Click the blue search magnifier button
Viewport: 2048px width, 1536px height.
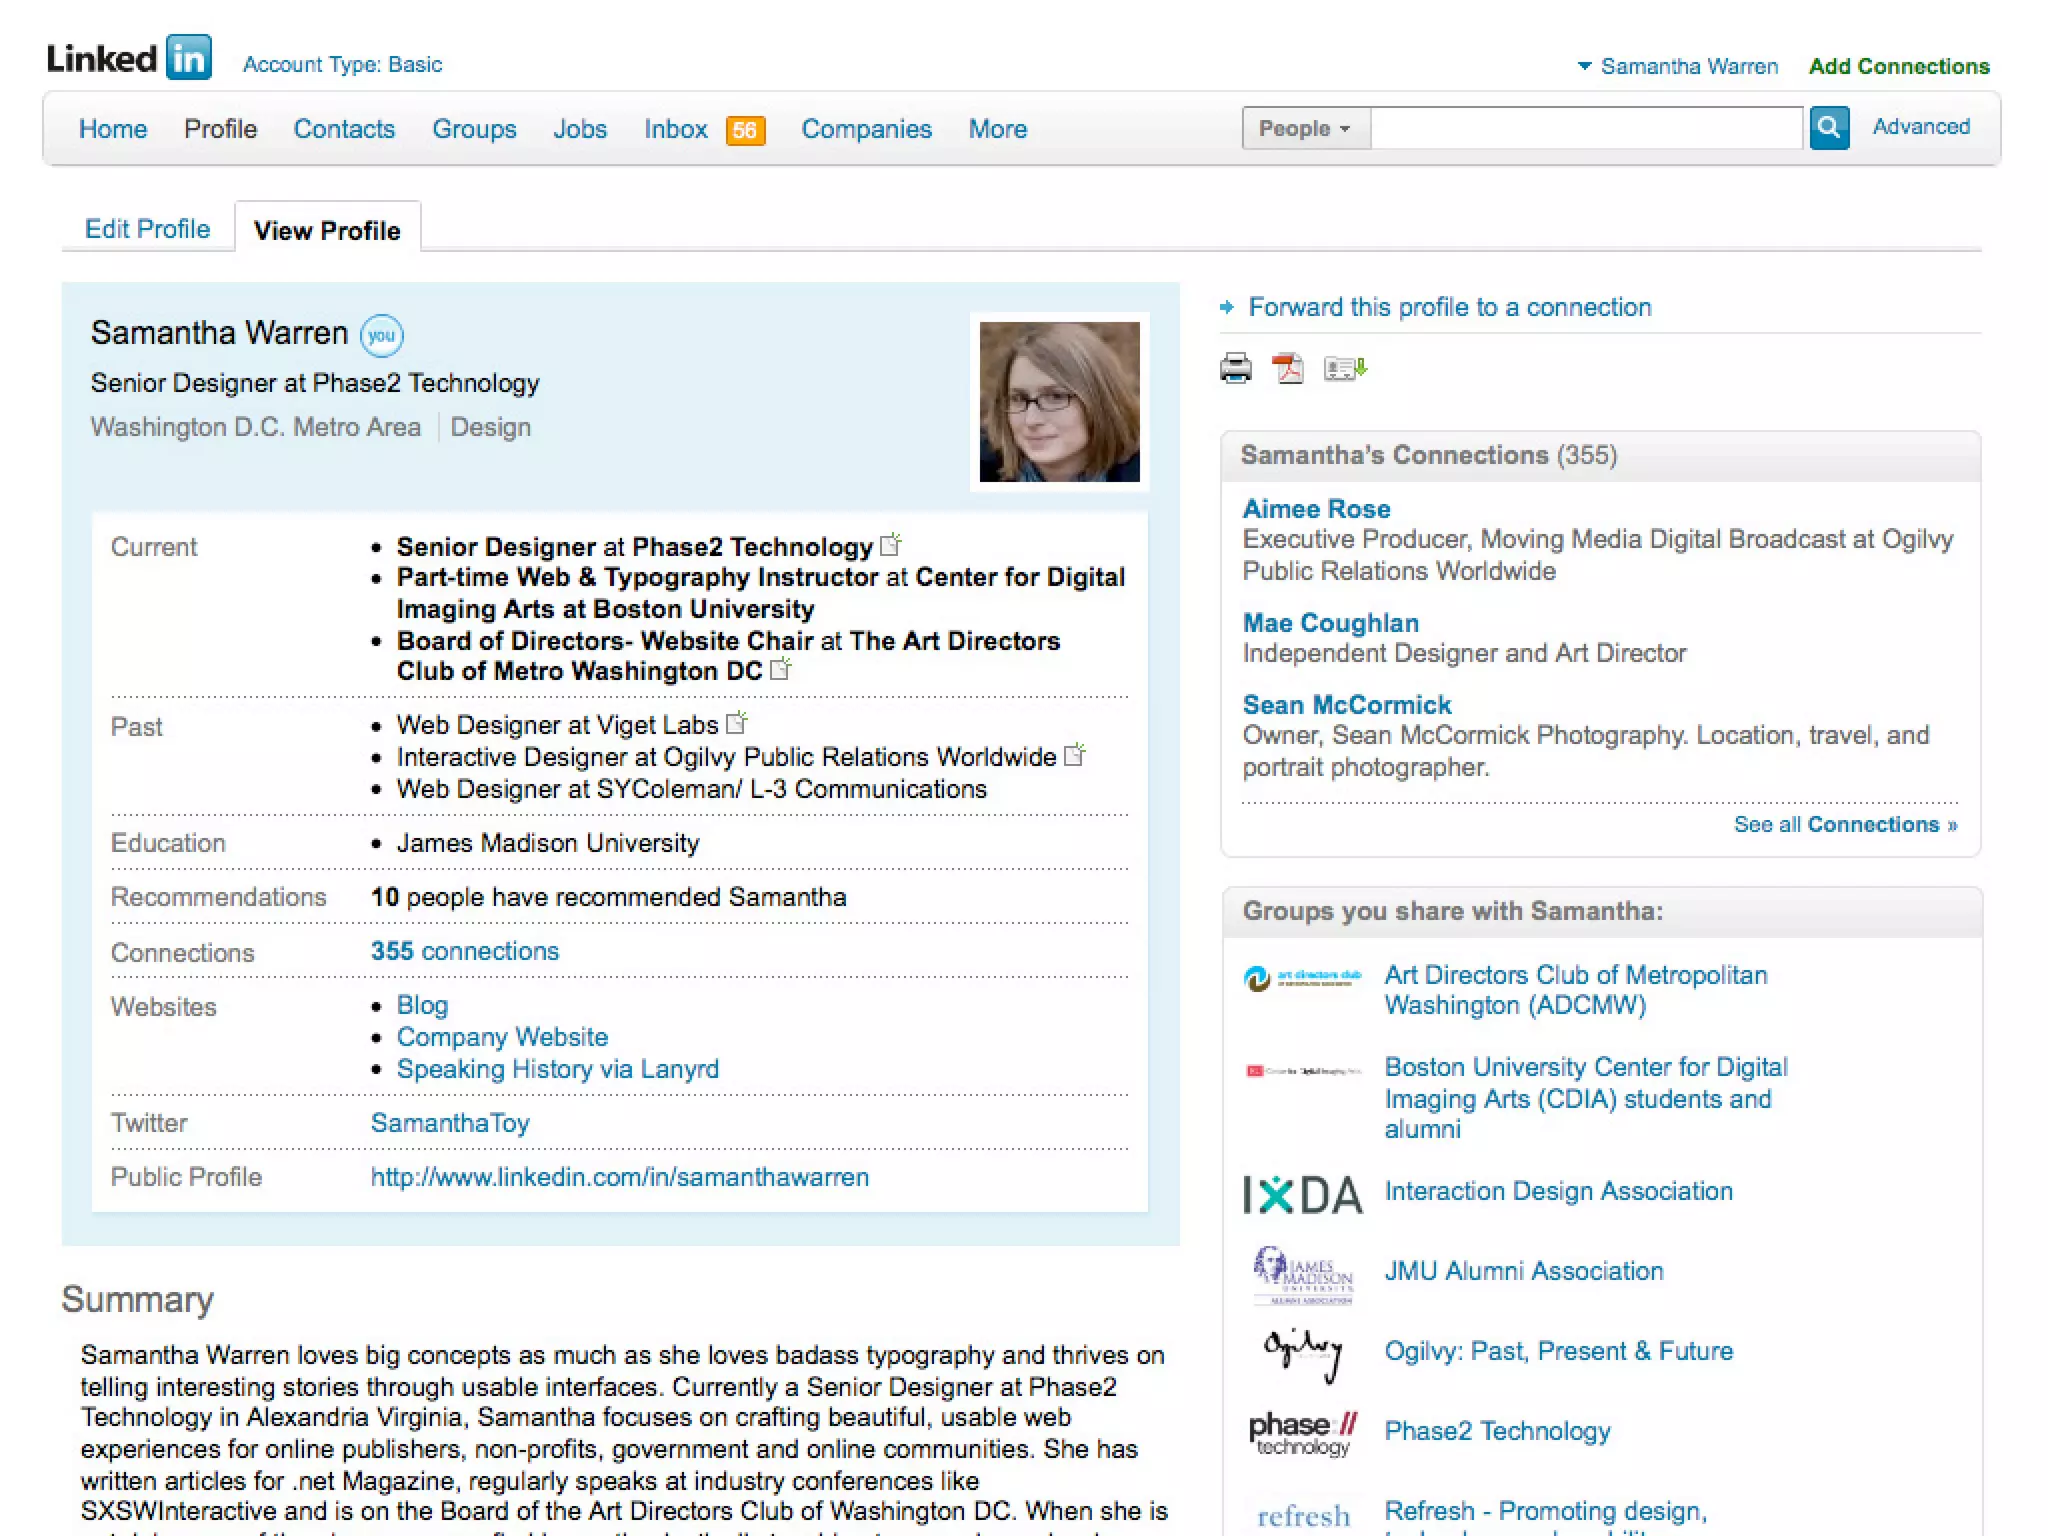tap(1828, 128)
